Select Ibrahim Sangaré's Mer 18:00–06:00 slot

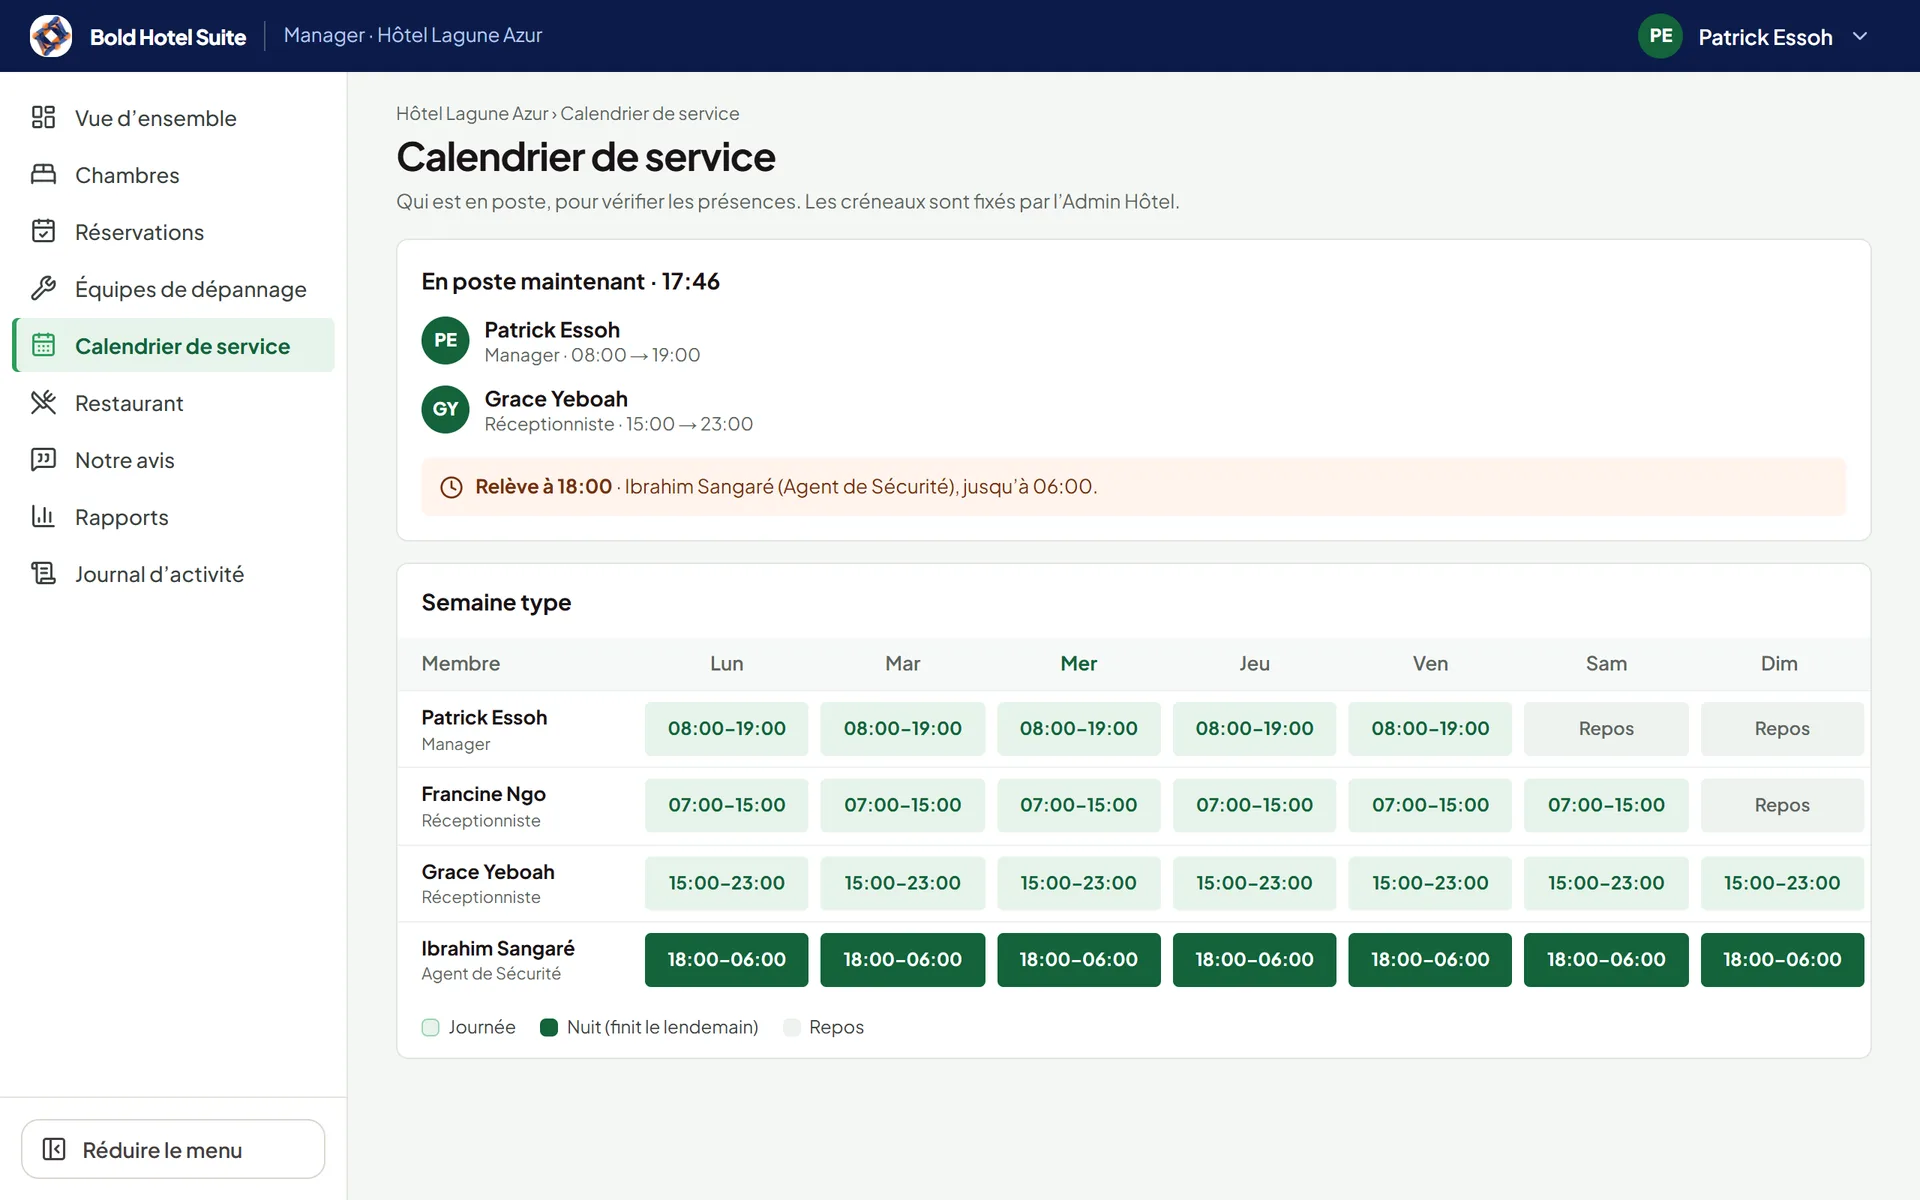tap(1079, 960)
